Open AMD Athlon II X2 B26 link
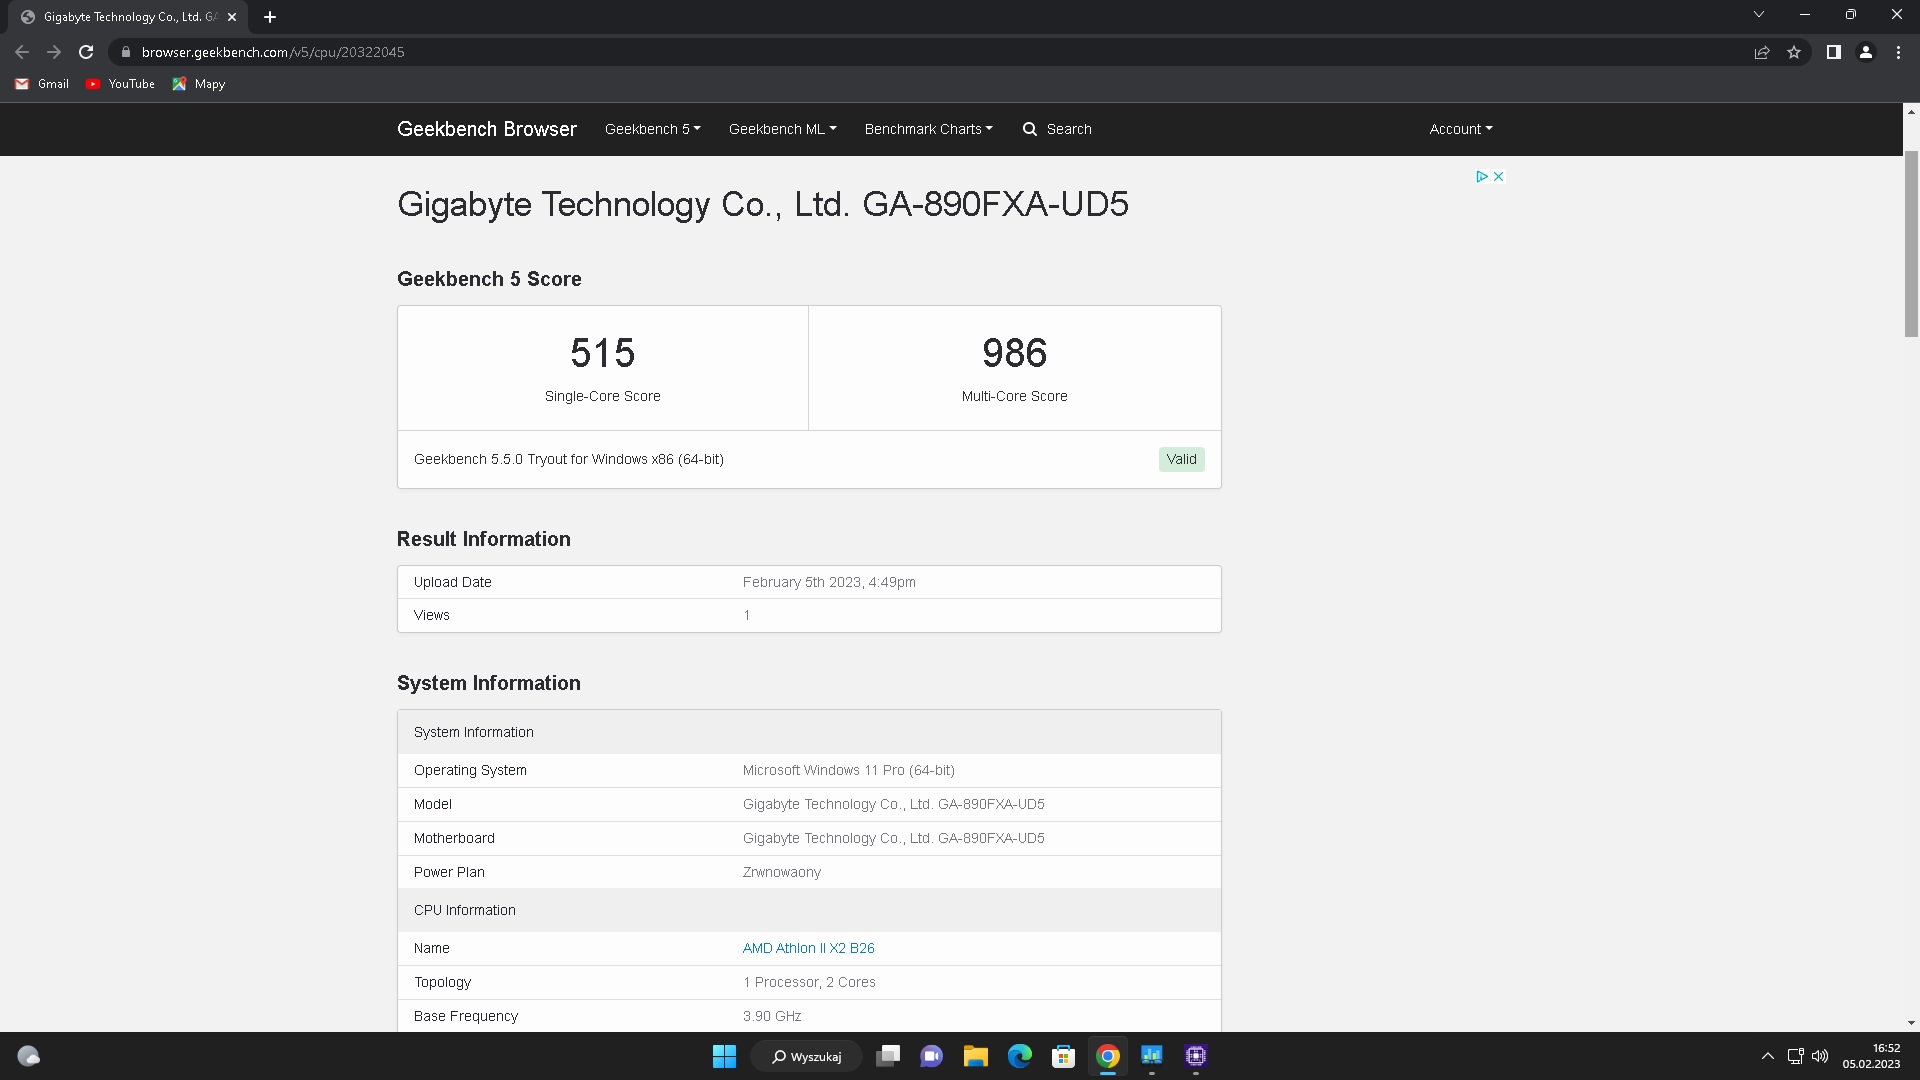 pyautogui.click(x=808, y=948)
